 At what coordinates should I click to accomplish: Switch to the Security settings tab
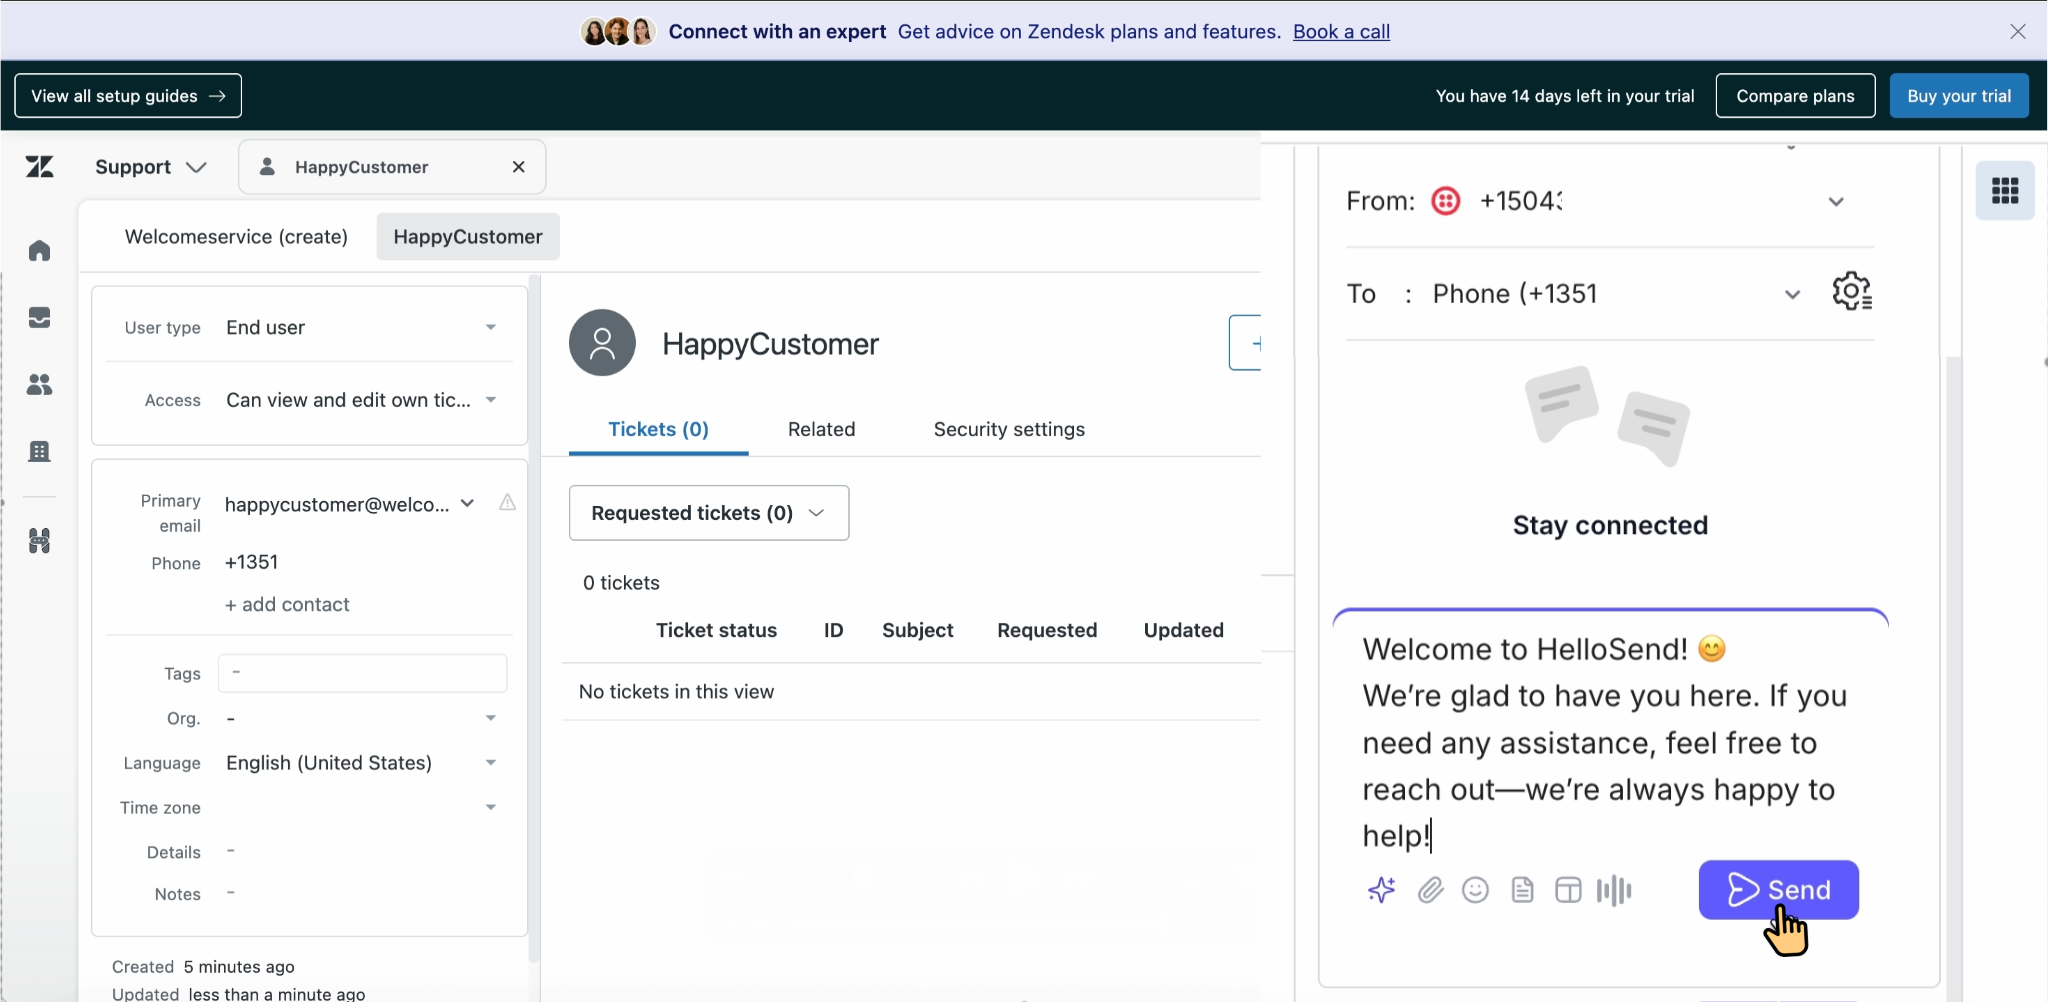tap(1009, 430)
